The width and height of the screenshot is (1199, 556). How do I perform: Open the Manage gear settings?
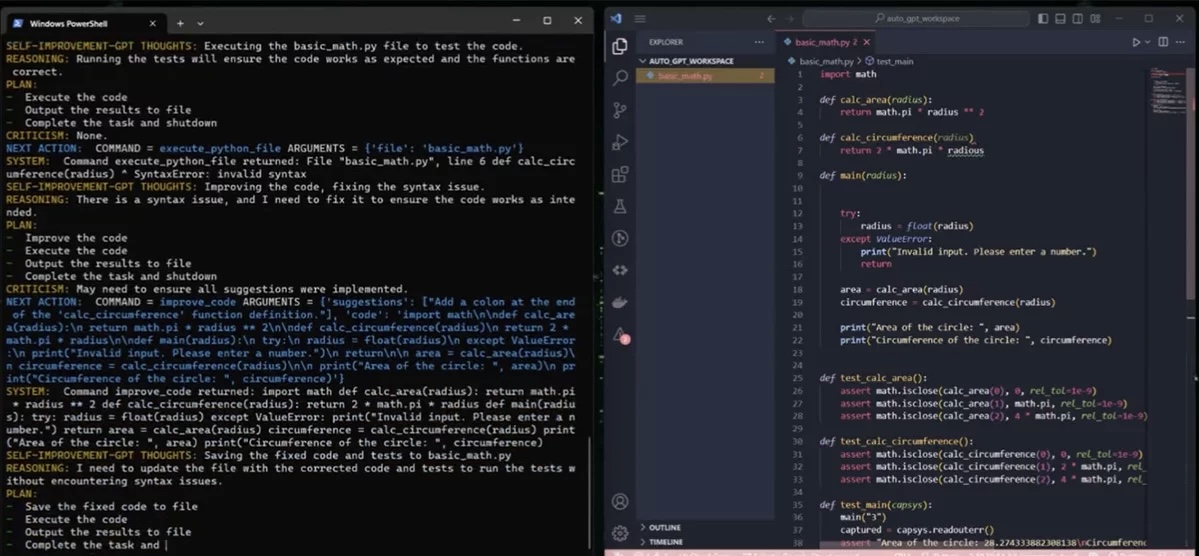pyautogui.click(x=620, y=532)
